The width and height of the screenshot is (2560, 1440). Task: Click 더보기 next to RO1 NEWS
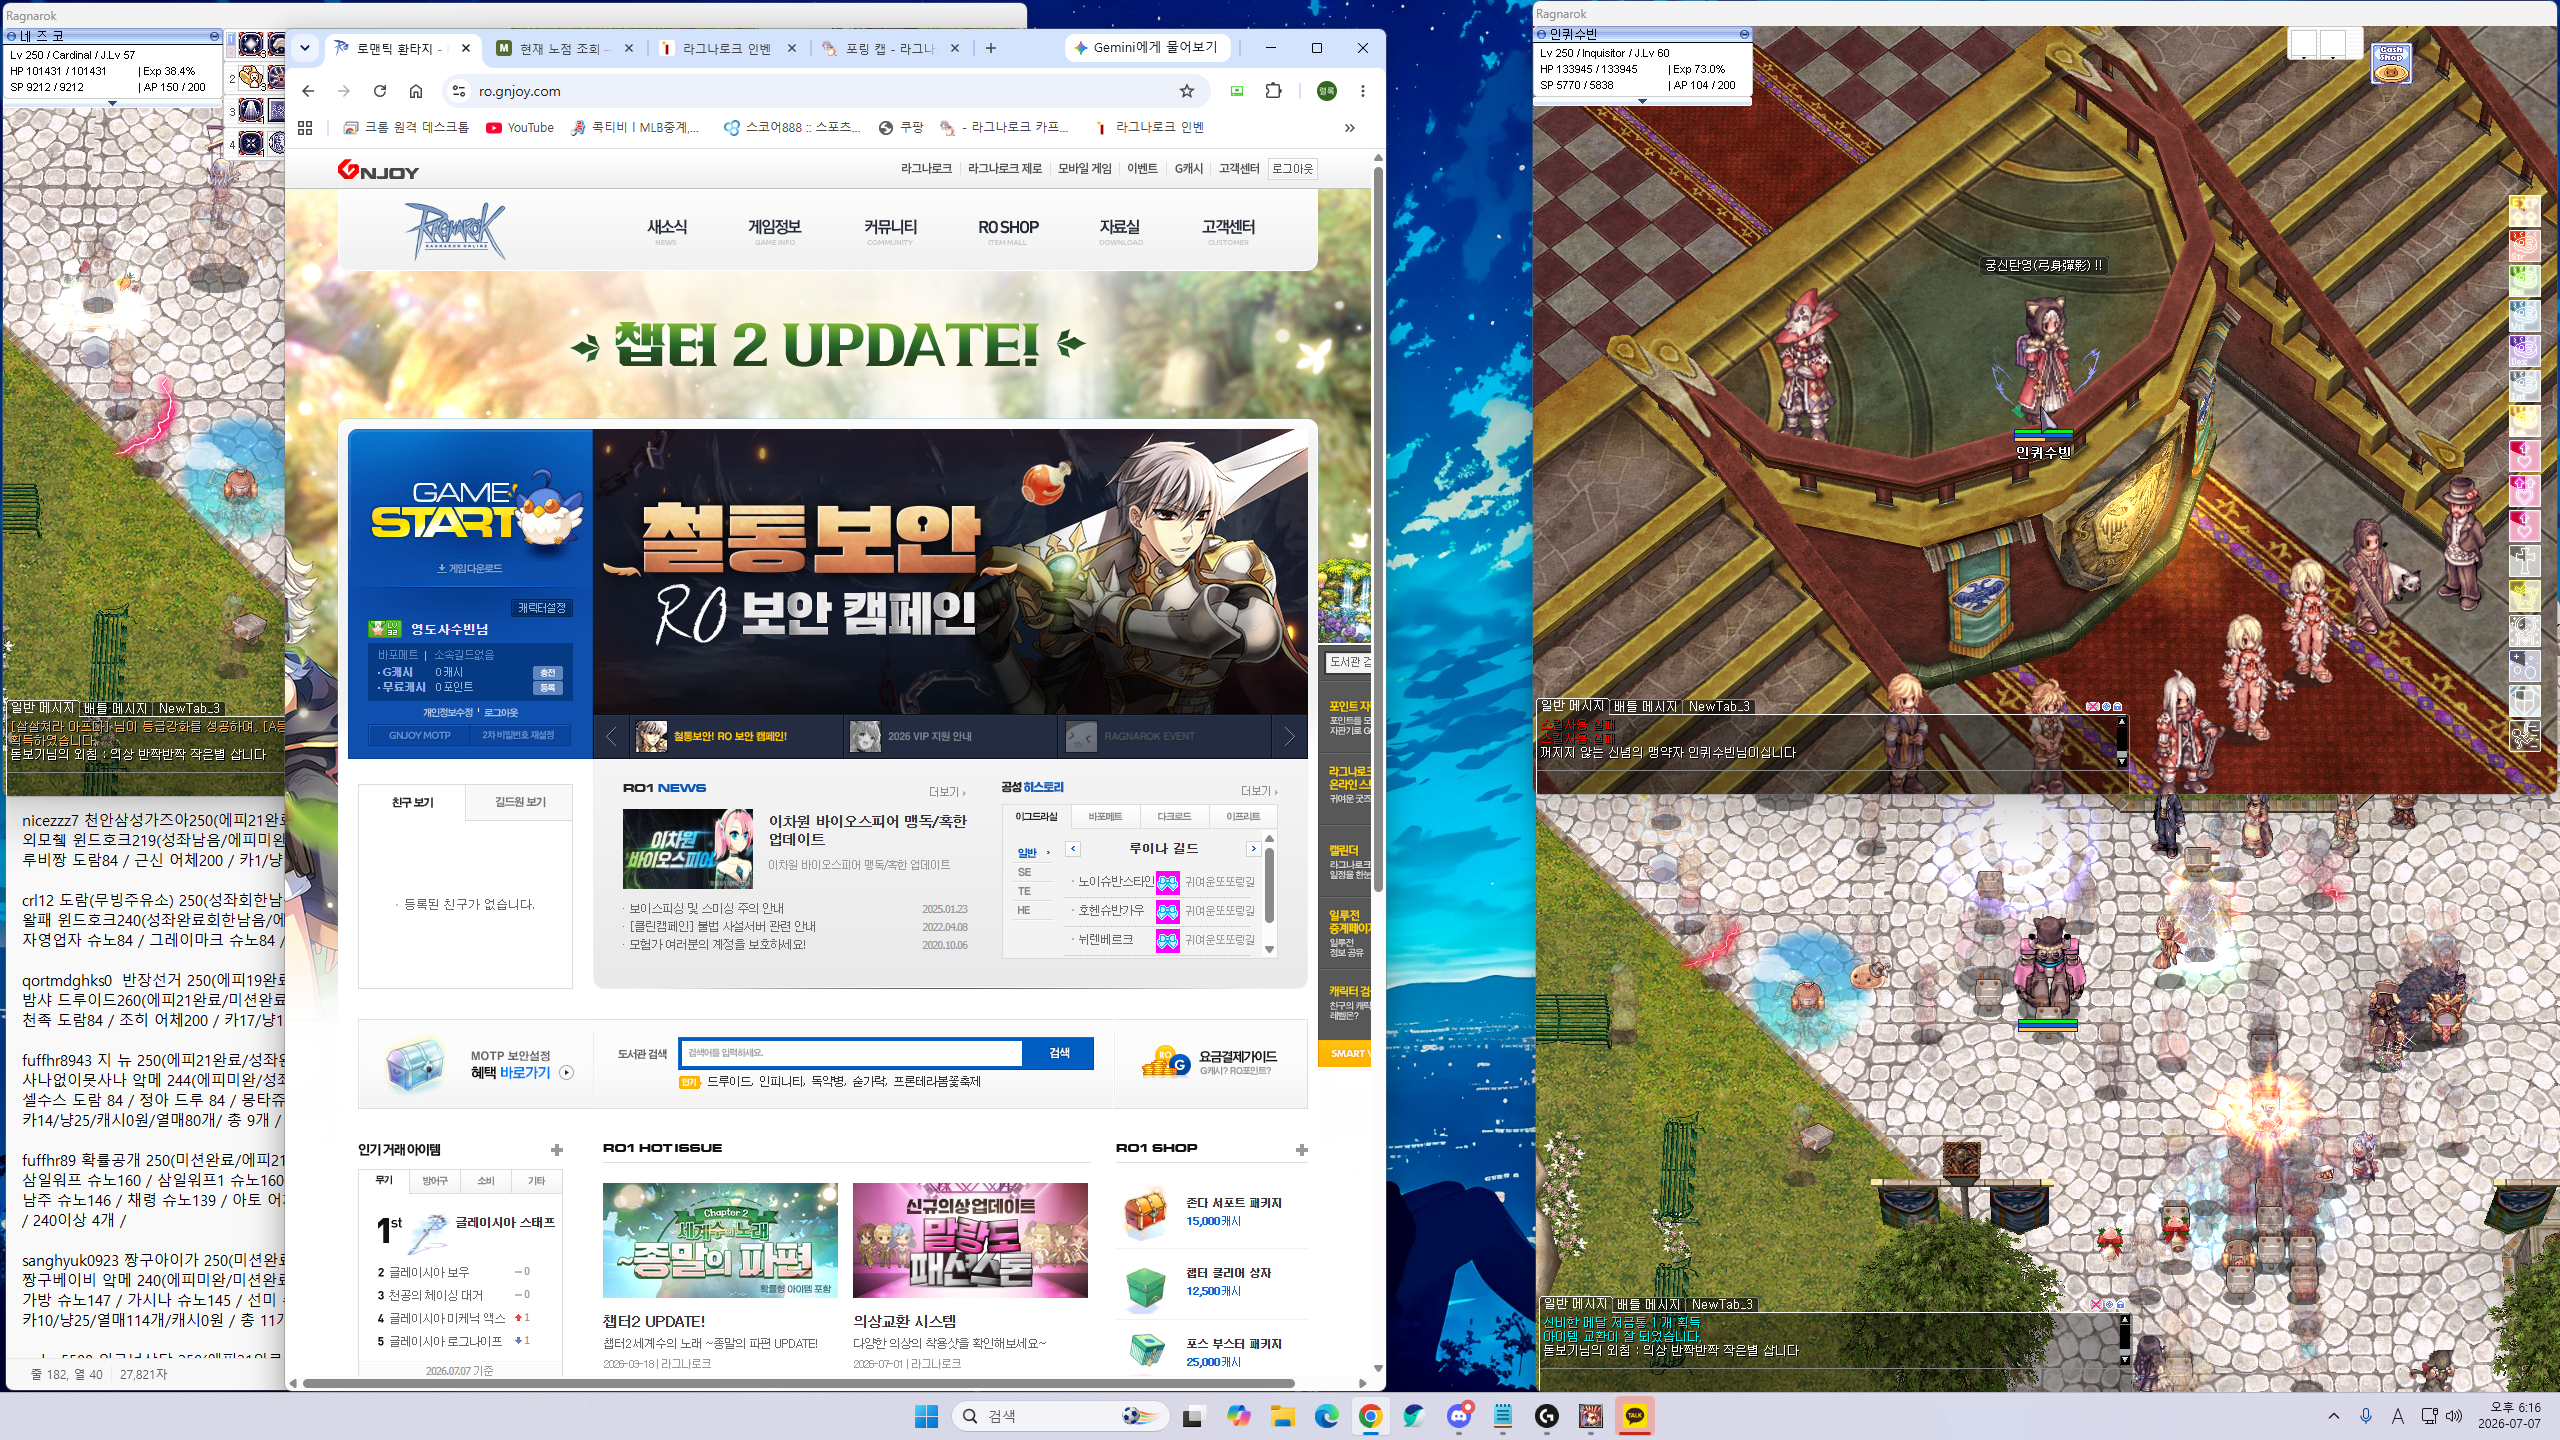[x=947, y=792]
